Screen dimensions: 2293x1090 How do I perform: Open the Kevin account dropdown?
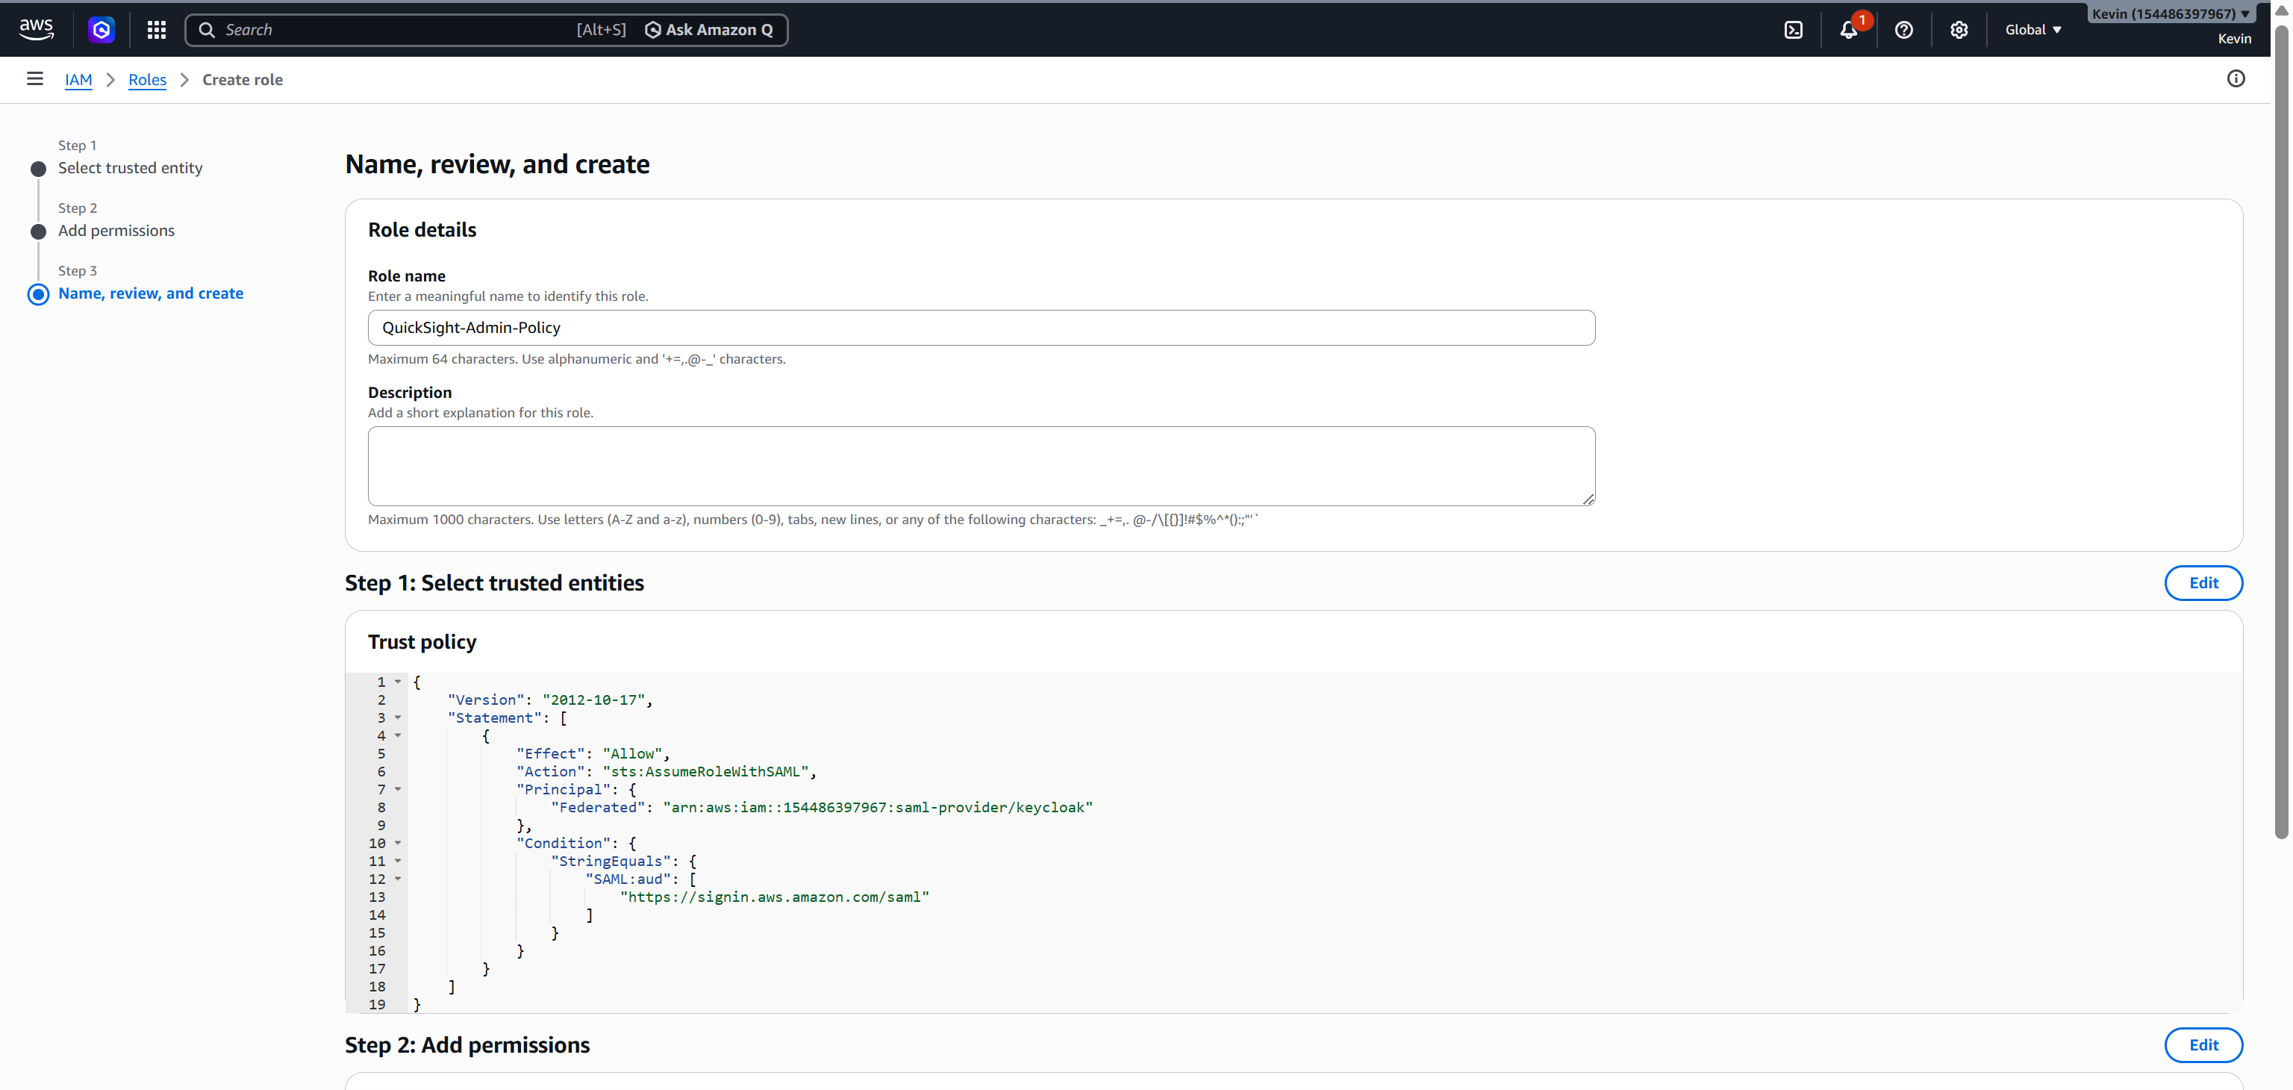(2171, 14)
